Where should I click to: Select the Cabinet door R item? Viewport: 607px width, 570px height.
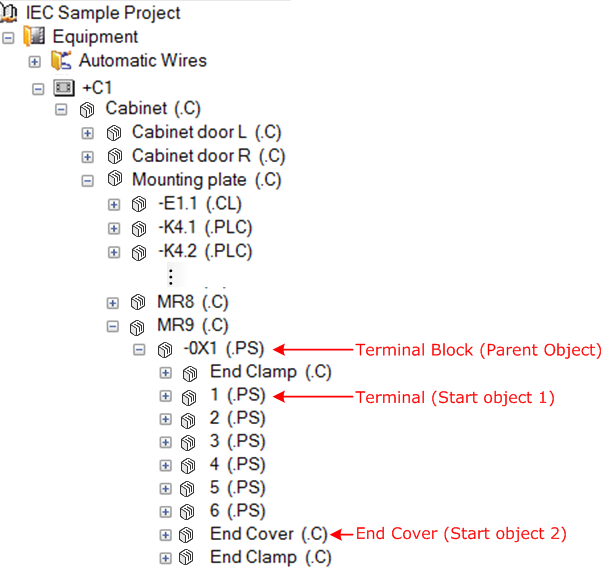pyautogui.click(x=209, y=156)
